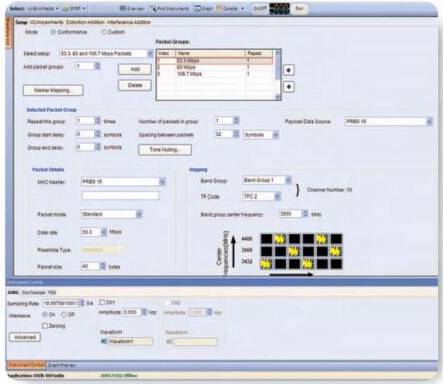
Task: Switch to the Interference Addition tab
Action: 129,22
